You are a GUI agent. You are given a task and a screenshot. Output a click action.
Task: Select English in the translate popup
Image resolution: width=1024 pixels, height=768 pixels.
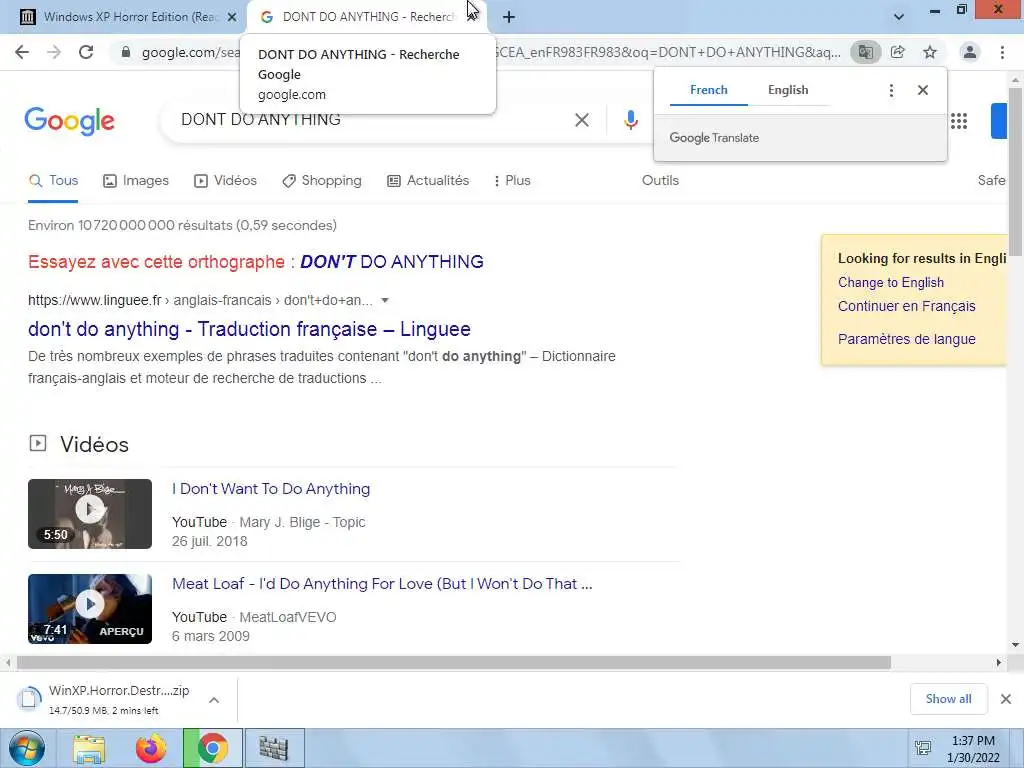click(788, 90)
